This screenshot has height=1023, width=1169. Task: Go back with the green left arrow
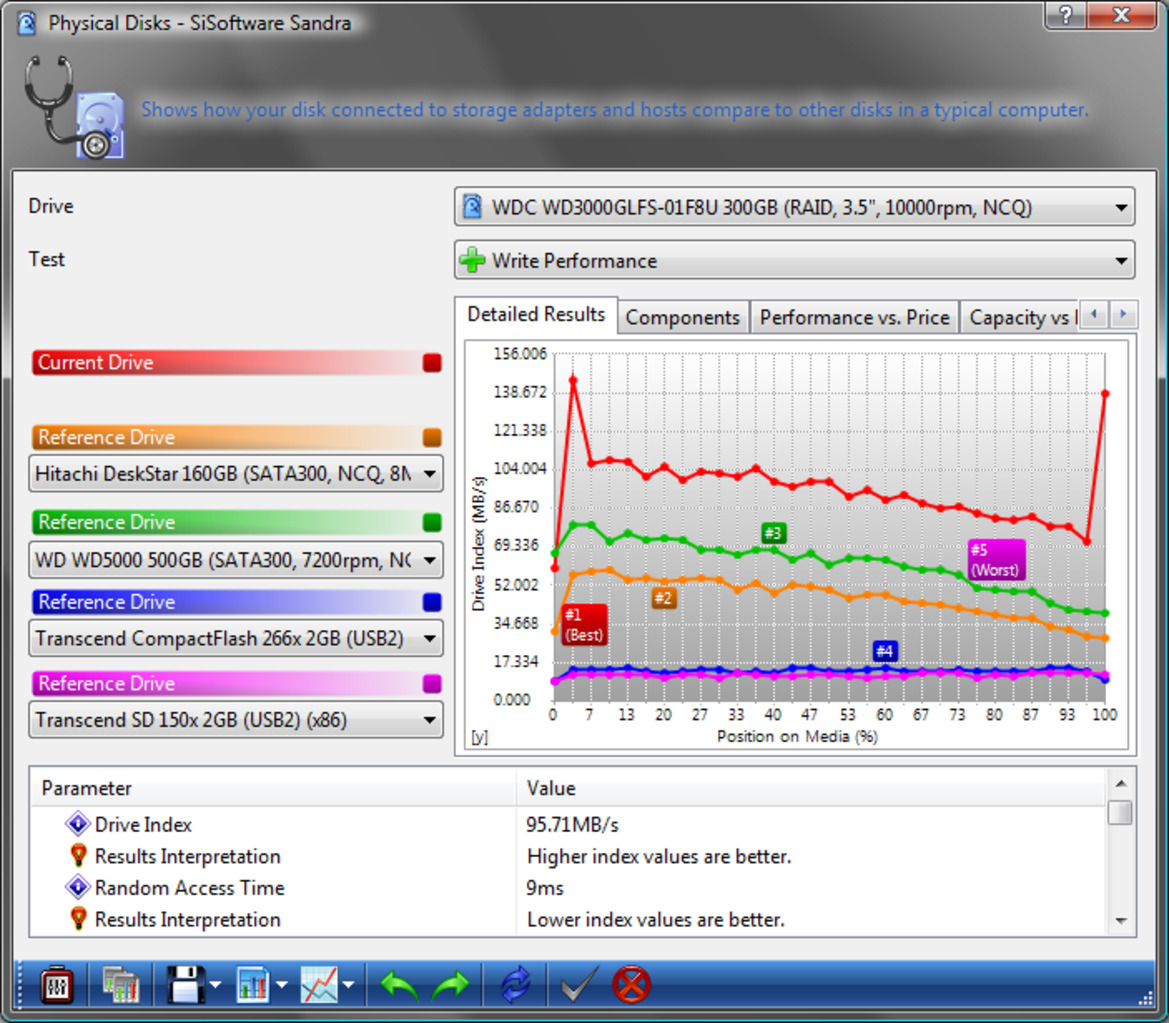(398, 986)
